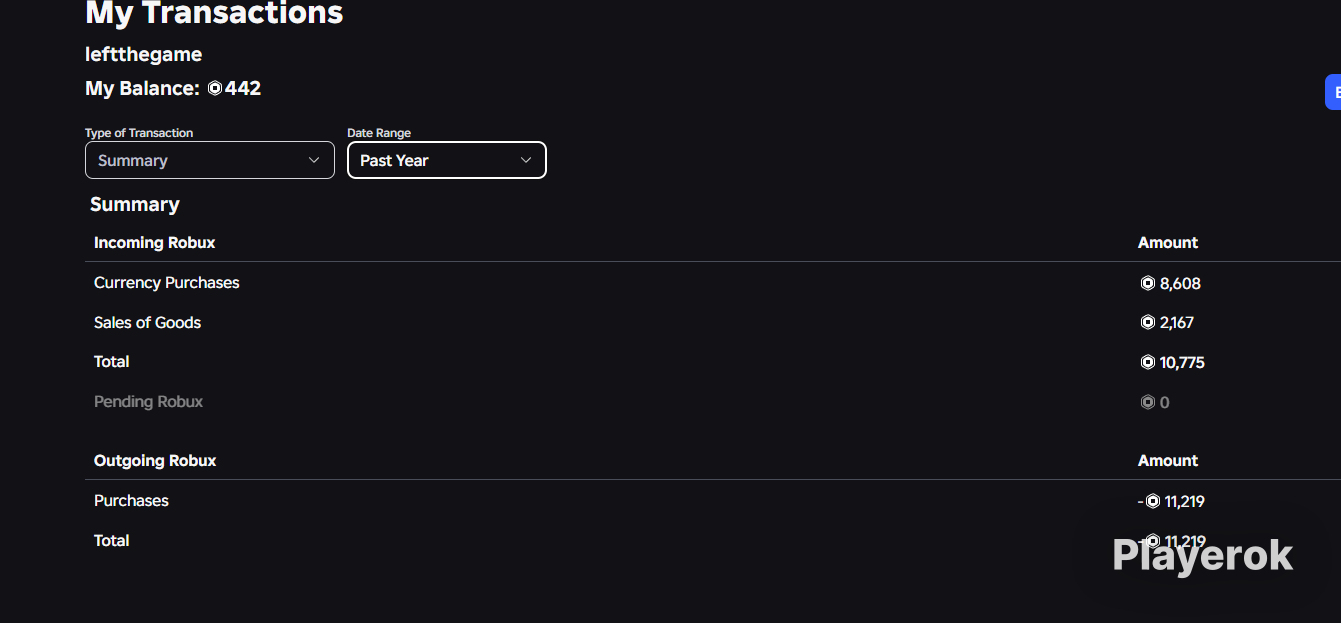The width and height of the screenshot is (1341, 623).
Task: Select the outgoing Purchases row
Action: [713, 501]
